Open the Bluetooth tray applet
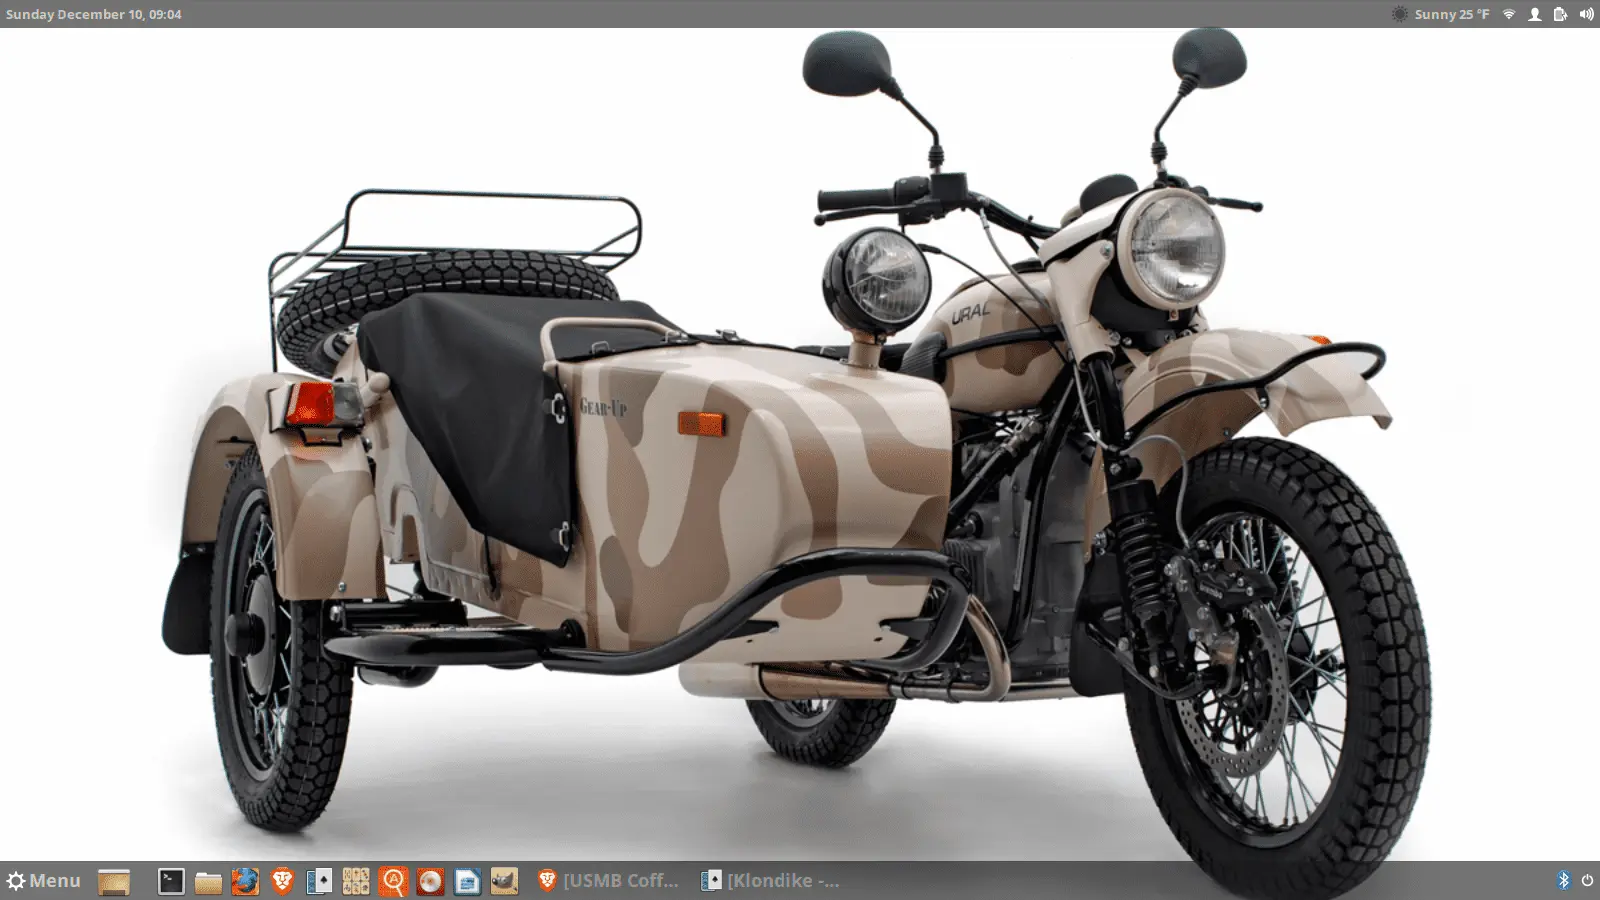Image resolution: width=1600 pixels, height=900 pixels. [1564, 881]
